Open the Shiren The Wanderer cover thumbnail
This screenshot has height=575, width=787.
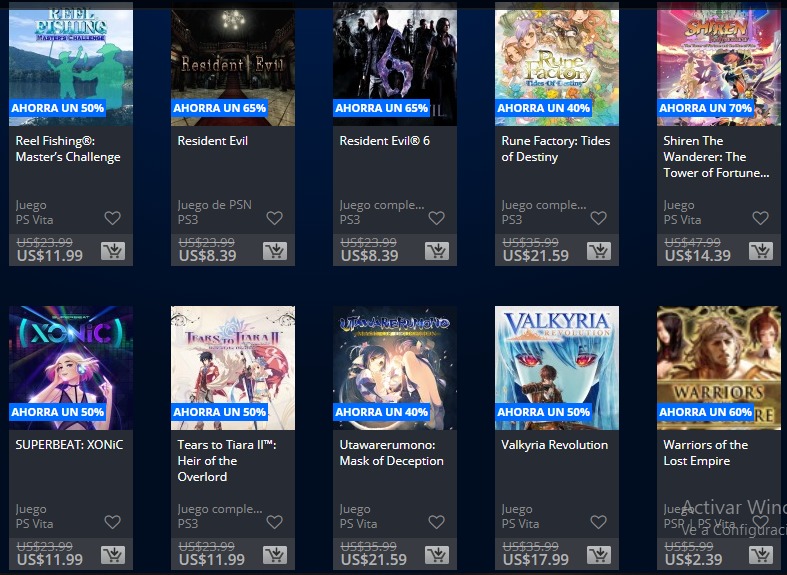(x=719, y=64)
